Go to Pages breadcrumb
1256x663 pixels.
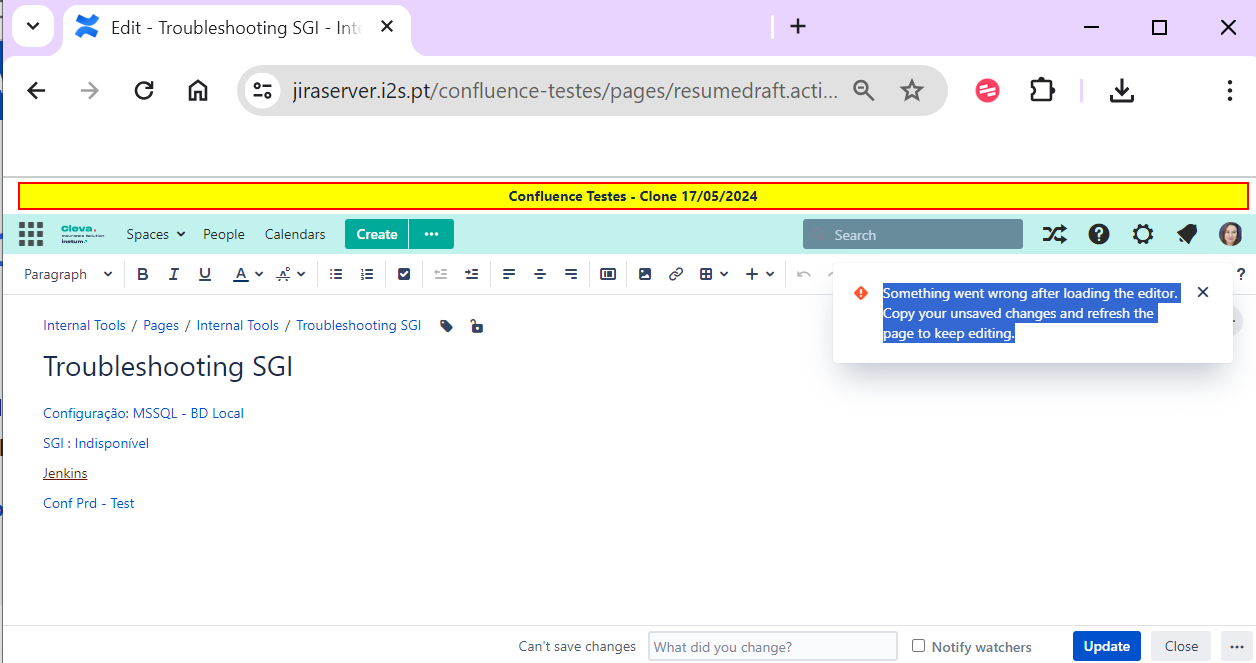point(161,326)
